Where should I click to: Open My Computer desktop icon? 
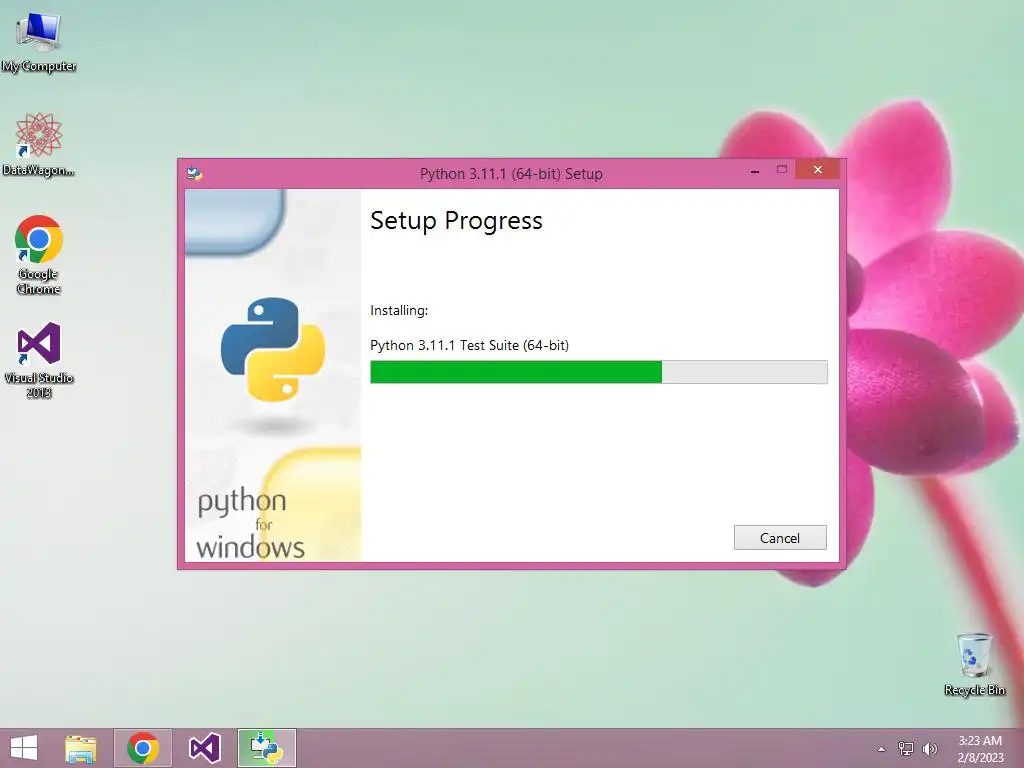pos(39,42)
